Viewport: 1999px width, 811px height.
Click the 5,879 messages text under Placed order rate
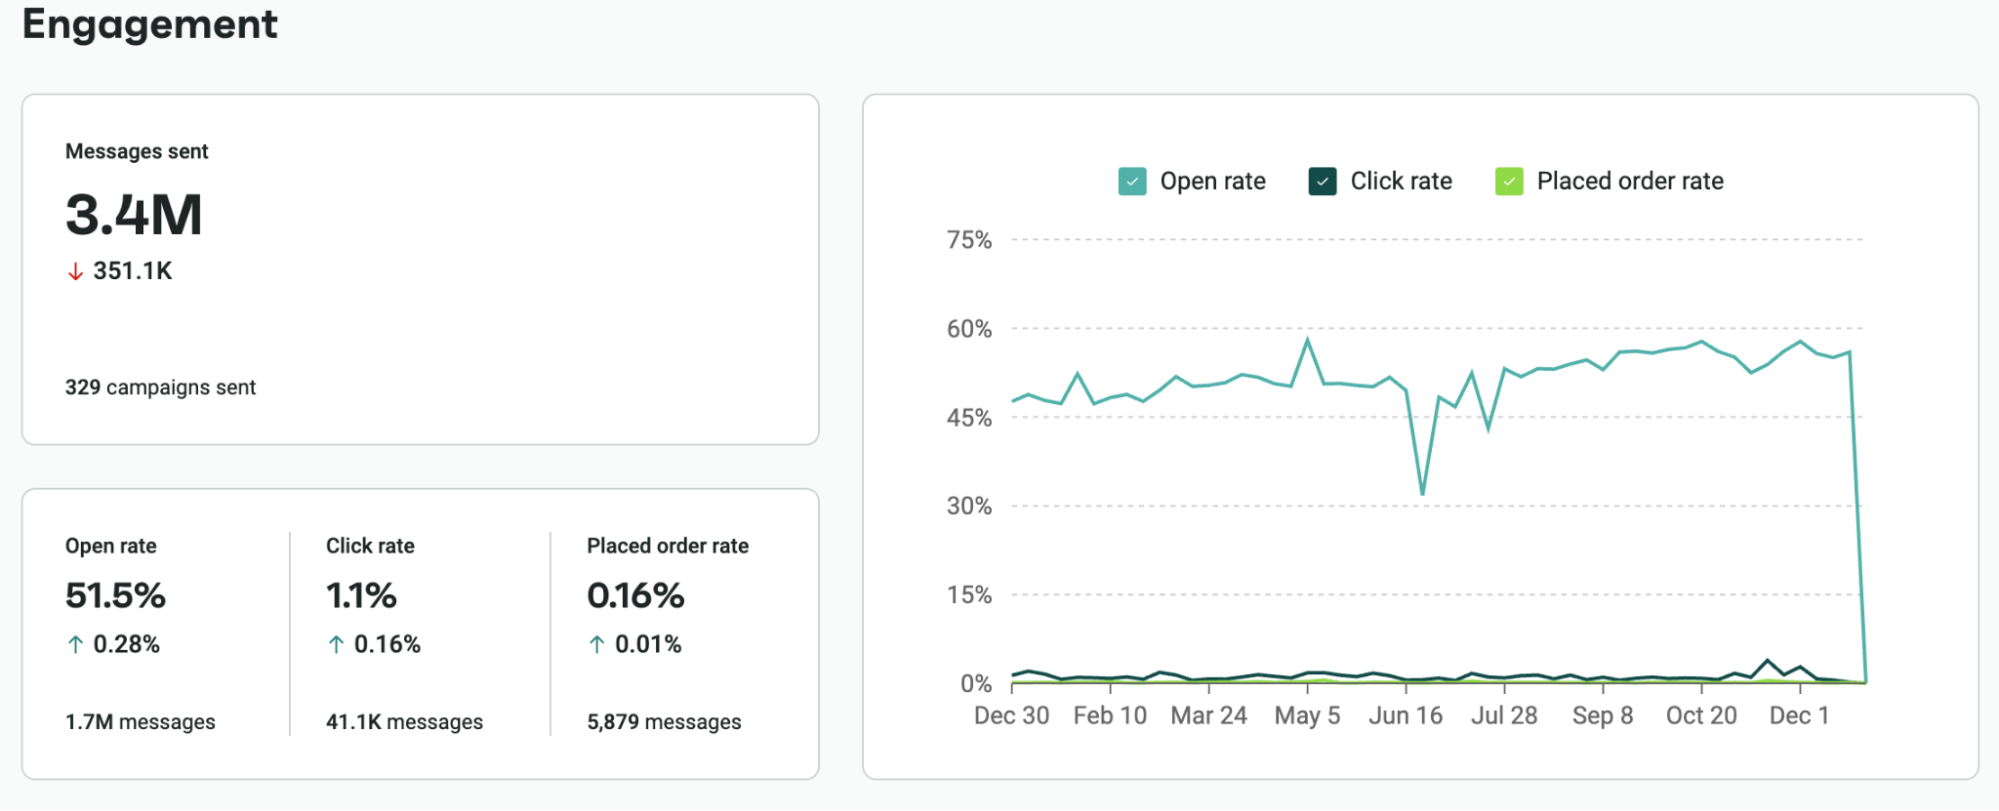tap(663, 721)
